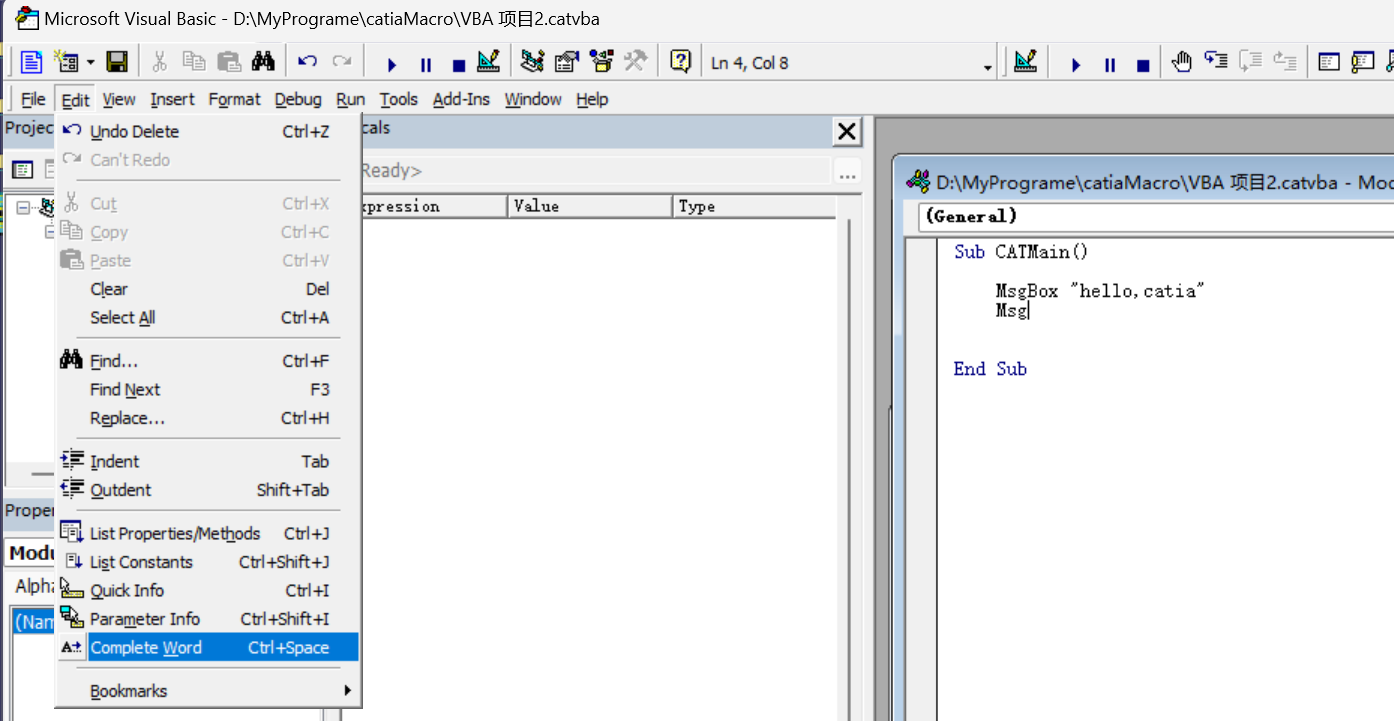The width and height of the screenshot is (1394, 721).
Task: Choose List Properties/Methods in the Edit menu
Action: (x=208, y=533)
